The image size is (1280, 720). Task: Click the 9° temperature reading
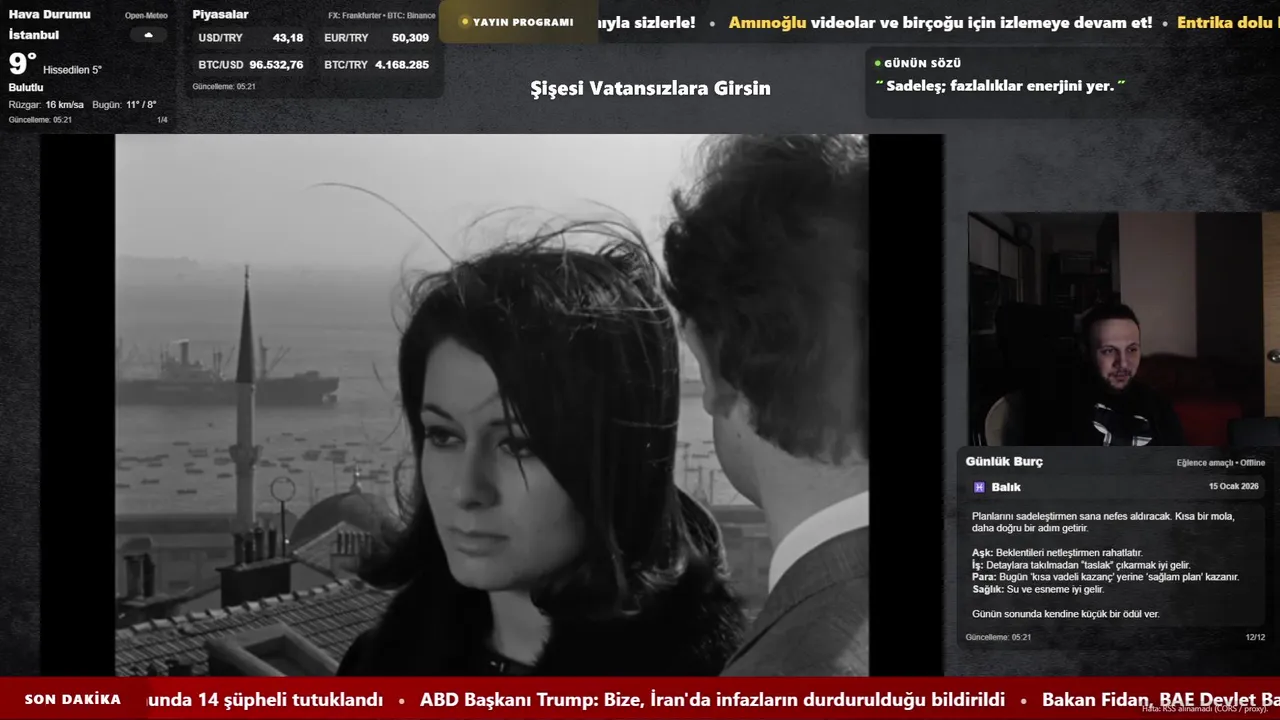23,64
